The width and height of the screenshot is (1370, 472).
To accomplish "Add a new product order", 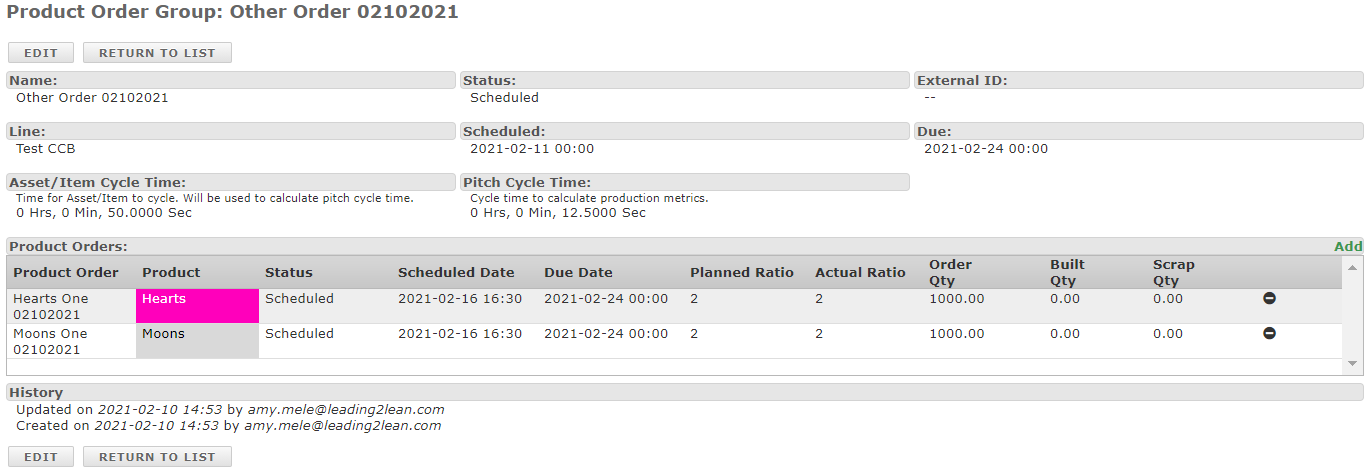I will (1348, 247).
